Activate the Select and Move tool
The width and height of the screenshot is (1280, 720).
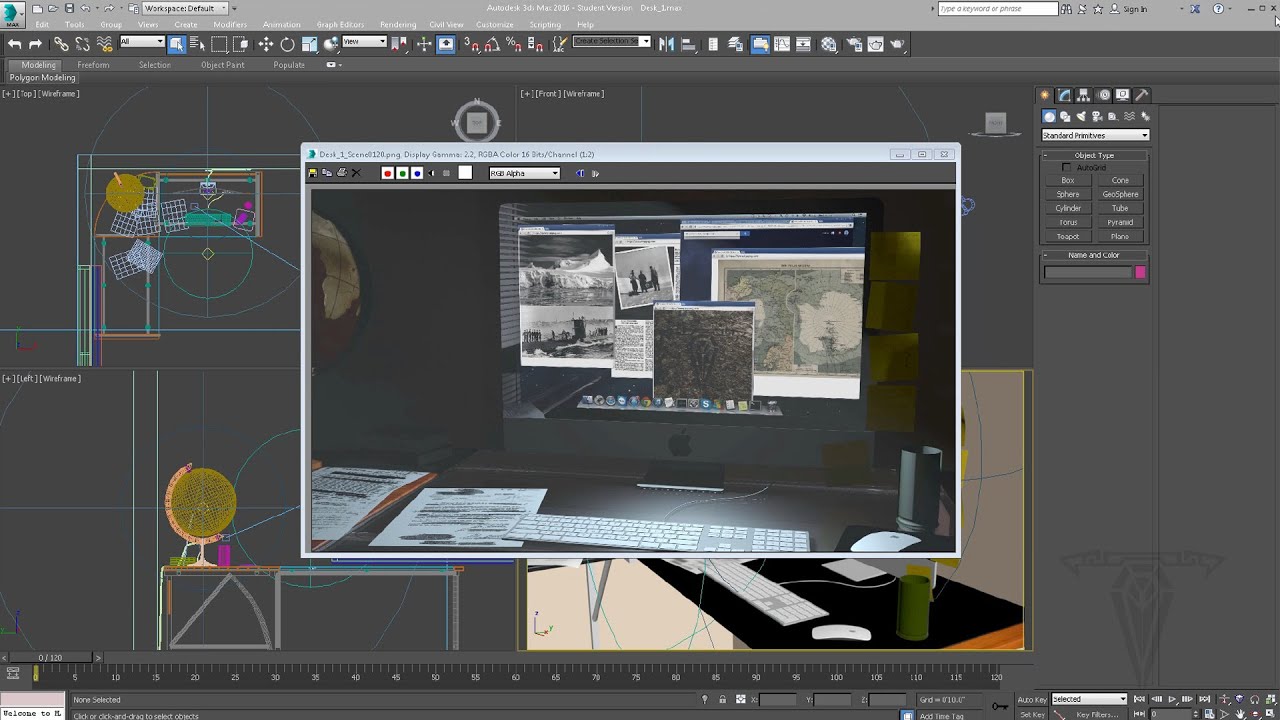[x=265, y=44]
